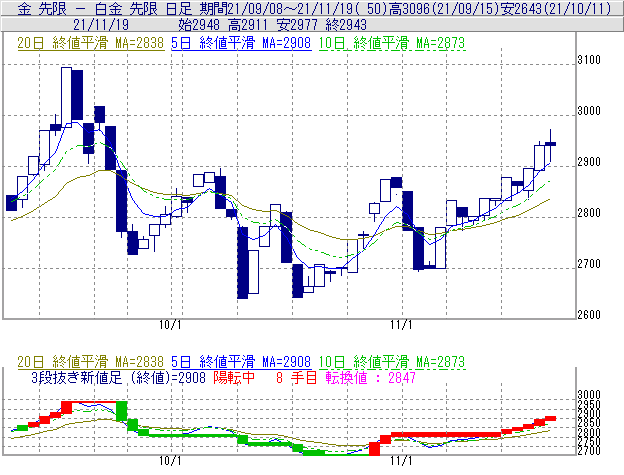This screenshot has width=624, height=475.
Task: Click the date label 21/11/19 in the second header row
Action: [x=101, y=25]
